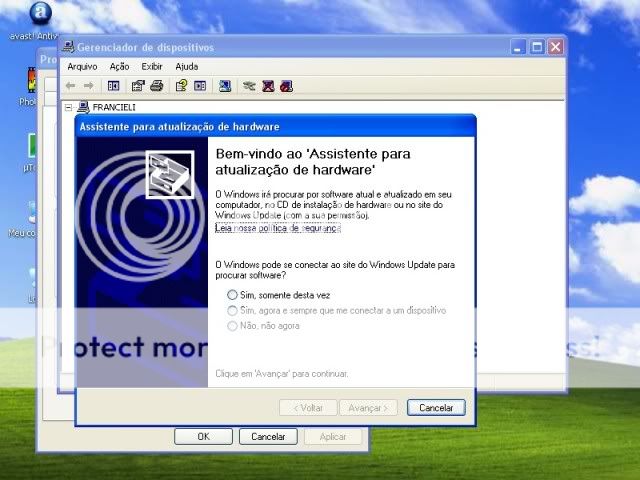Viewport: 640px width, 480px height.
Task: Select 'Sim, agora e sempre' radio option
Action: (x=233, y=310)
